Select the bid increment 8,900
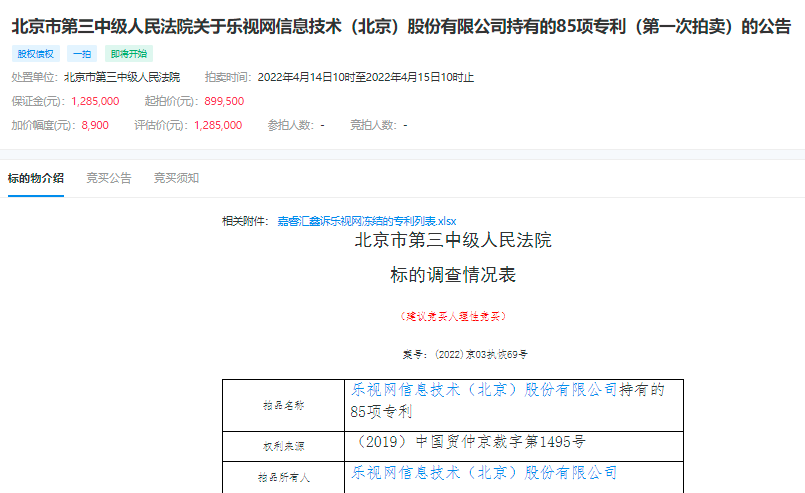The width and height of the screenshot is (805, 493). tap(95, 125)
